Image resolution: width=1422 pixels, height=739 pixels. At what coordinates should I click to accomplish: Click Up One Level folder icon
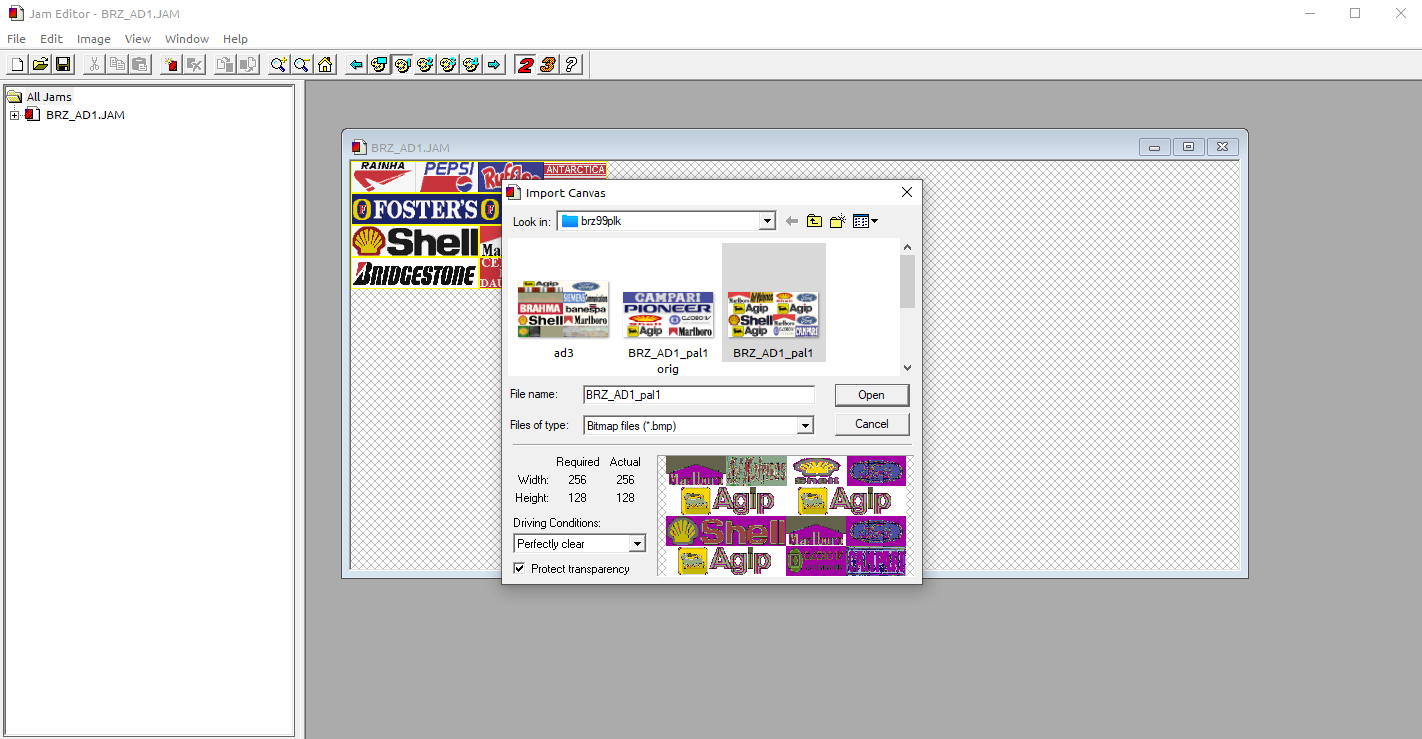coord(815,221)
